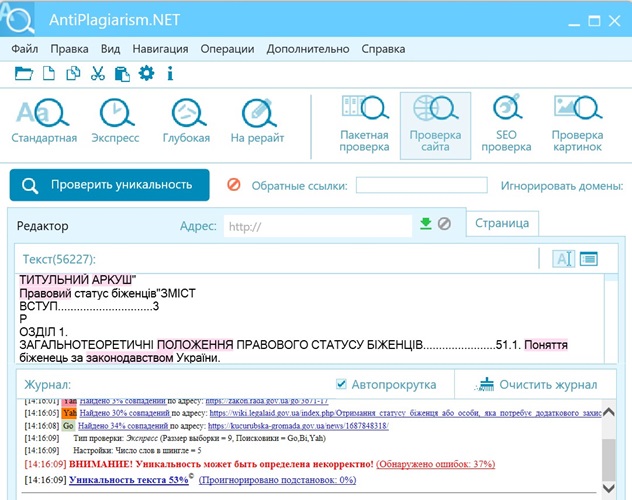Click the journal scrollbar up arrow
Screen dimensions: 632x500
608,412
